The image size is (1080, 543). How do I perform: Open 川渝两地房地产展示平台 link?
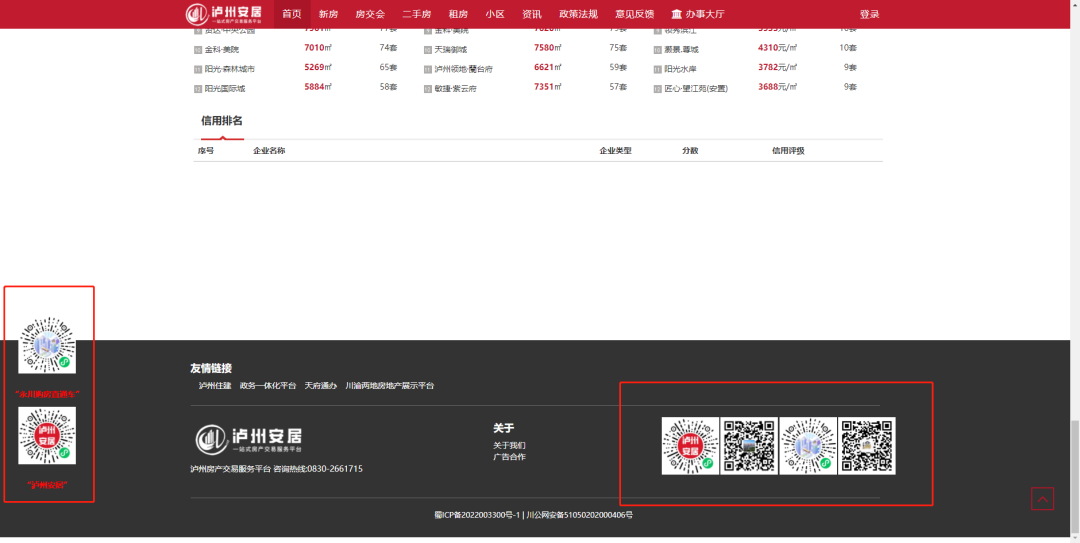[x=390, y=386]
